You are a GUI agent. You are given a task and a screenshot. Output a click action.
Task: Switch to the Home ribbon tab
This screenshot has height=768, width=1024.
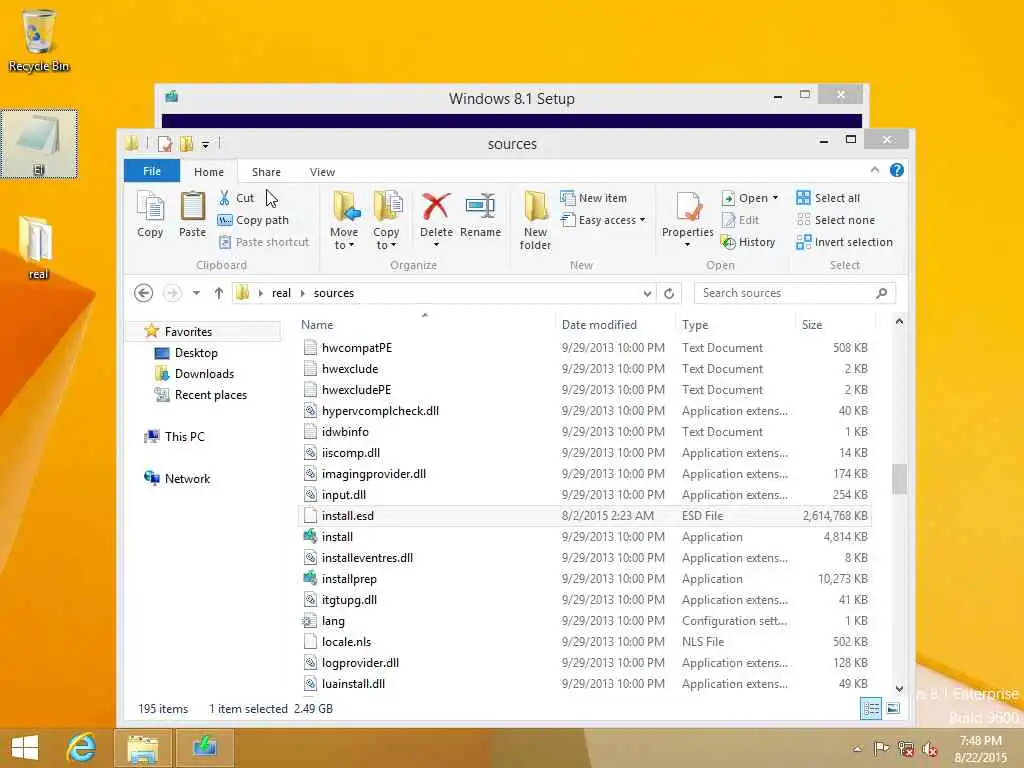(x=209, y=172)
